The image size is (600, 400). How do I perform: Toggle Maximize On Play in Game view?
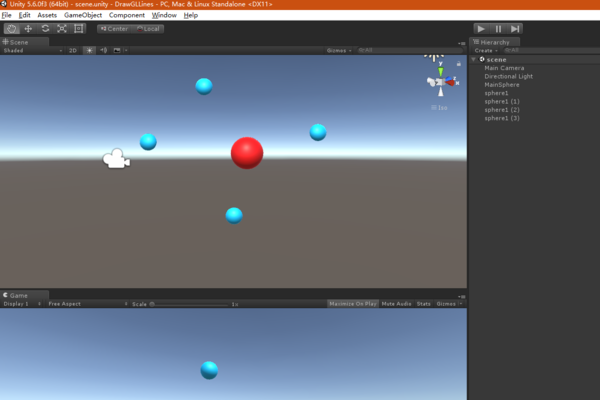[353, 303]
